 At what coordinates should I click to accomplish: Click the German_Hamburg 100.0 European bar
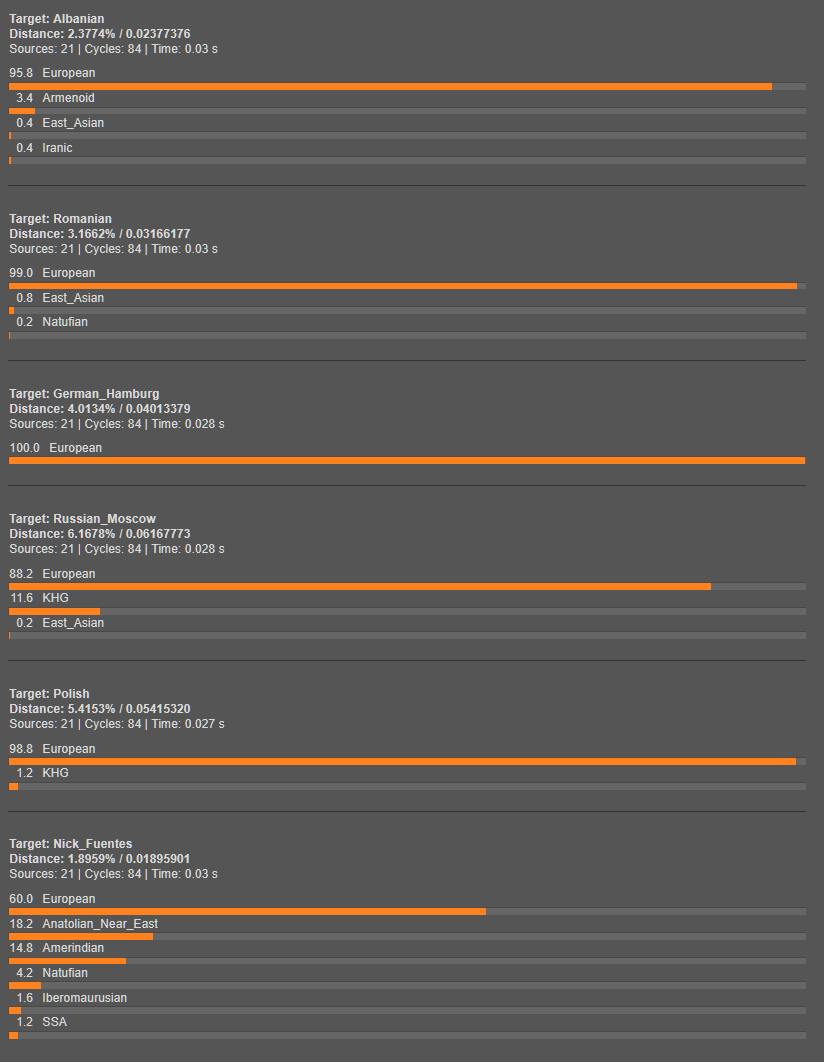pyautogui.click(x=407, y=461)
